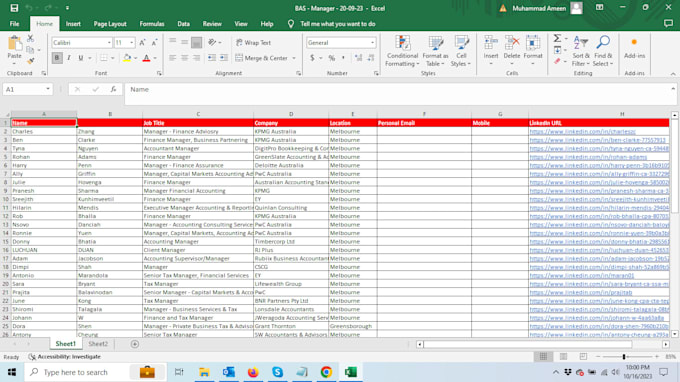Open the Add-ins button
The width and height of the screenshot is (680, 382).
coord(634,48)
